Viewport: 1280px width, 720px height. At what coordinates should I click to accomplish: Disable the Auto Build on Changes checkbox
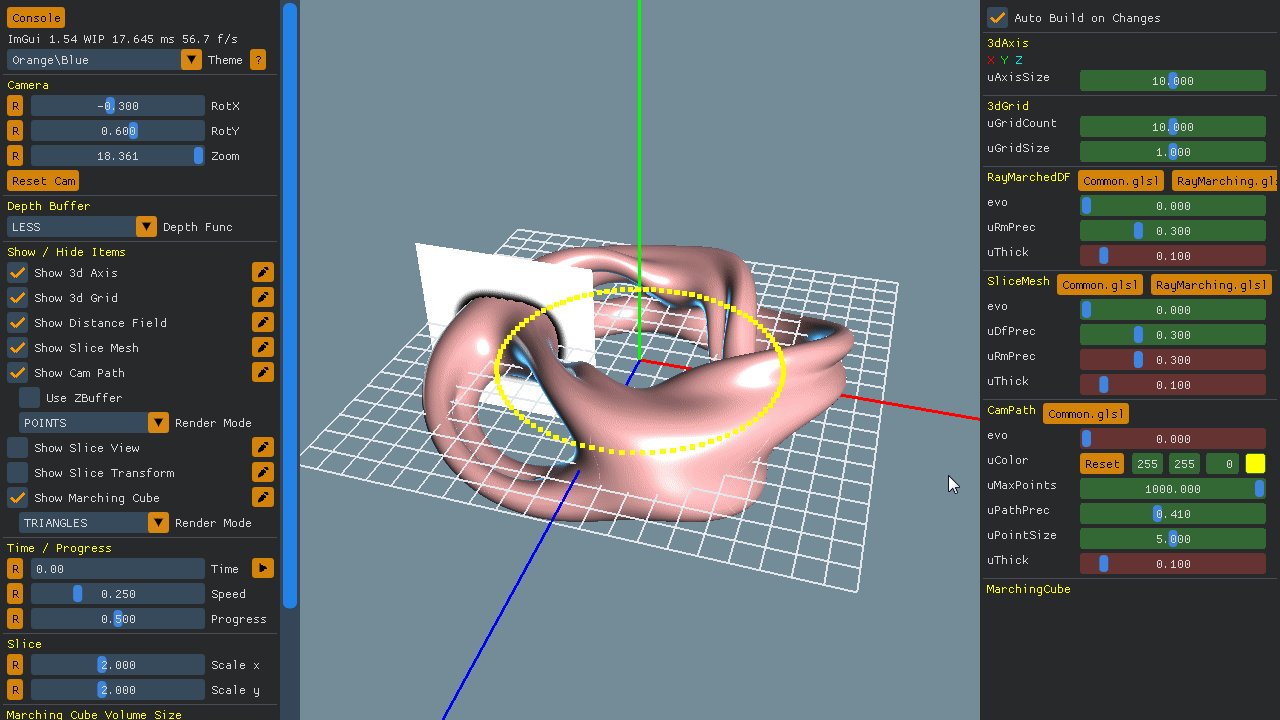click(x=997, y=17)
